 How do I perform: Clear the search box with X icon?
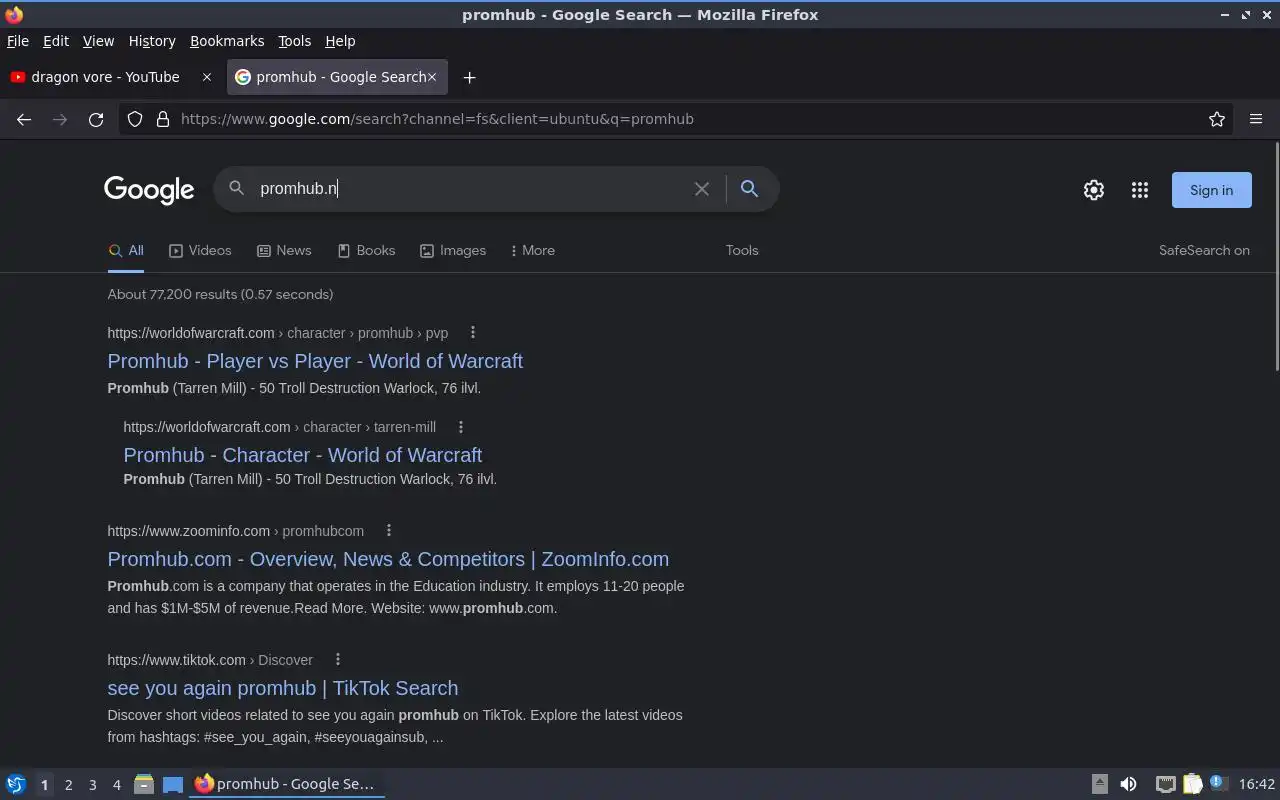702,189
